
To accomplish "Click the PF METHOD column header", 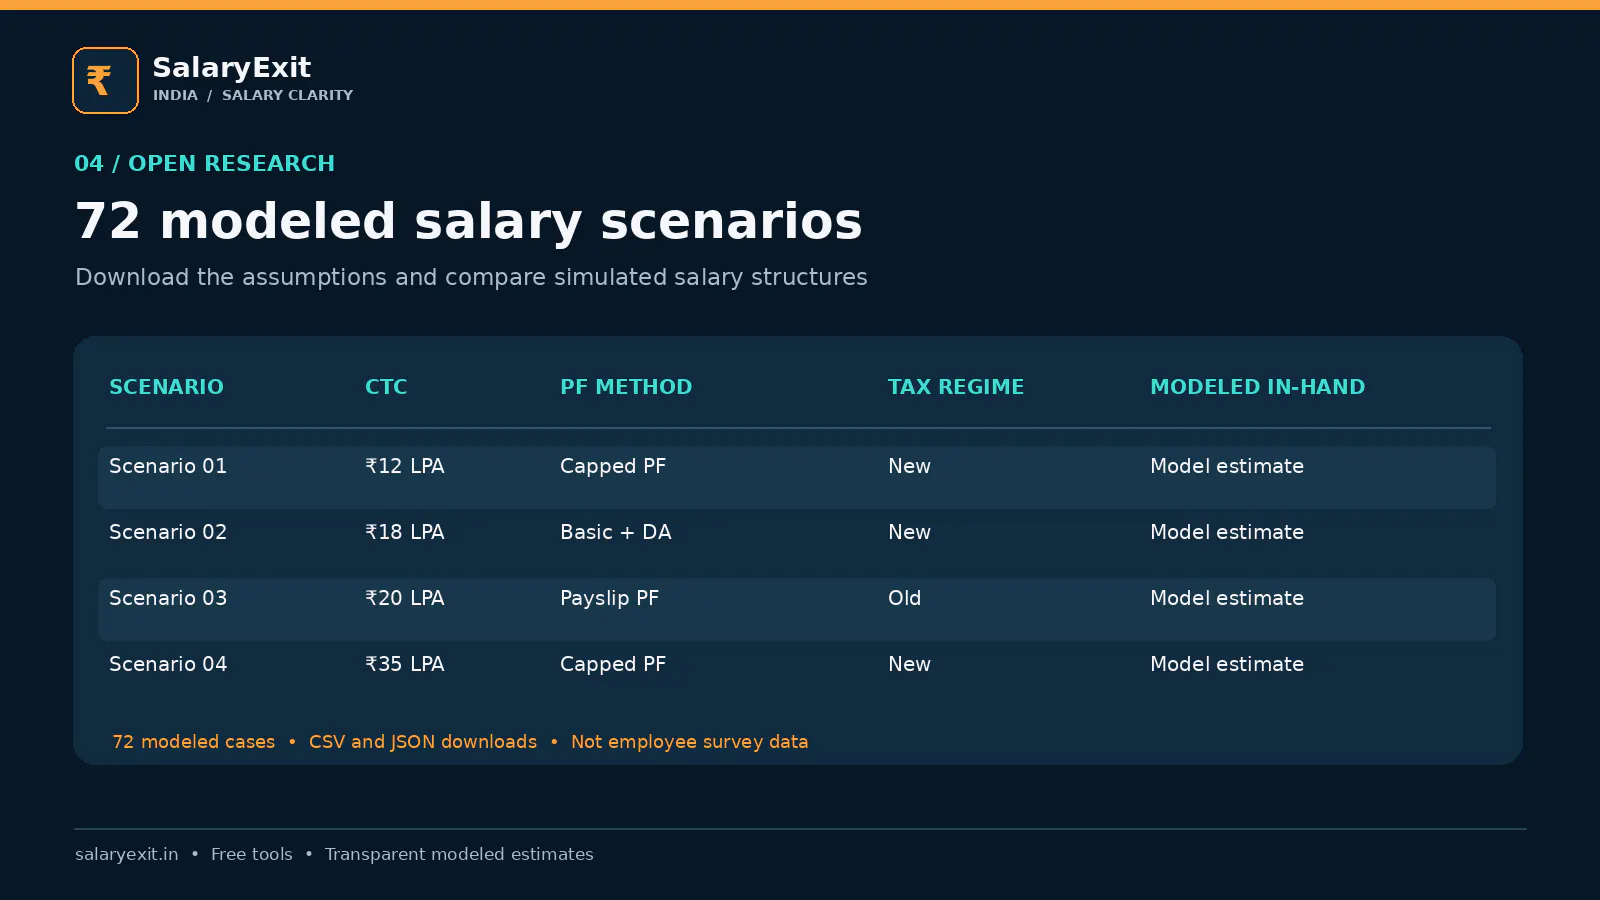I will coord(626,387).
